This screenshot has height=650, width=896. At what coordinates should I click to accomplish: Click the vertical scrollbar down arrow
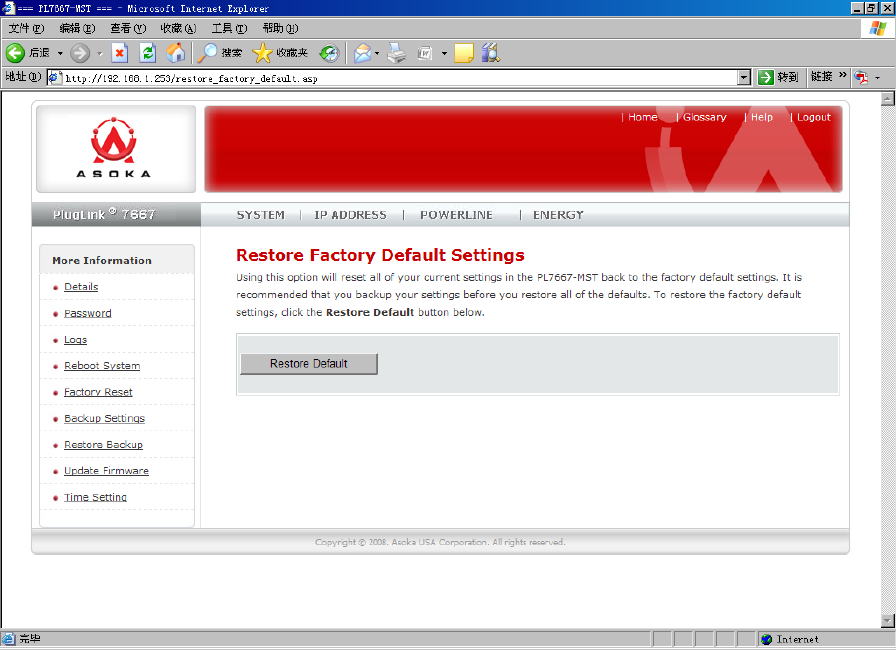[887, 620]
